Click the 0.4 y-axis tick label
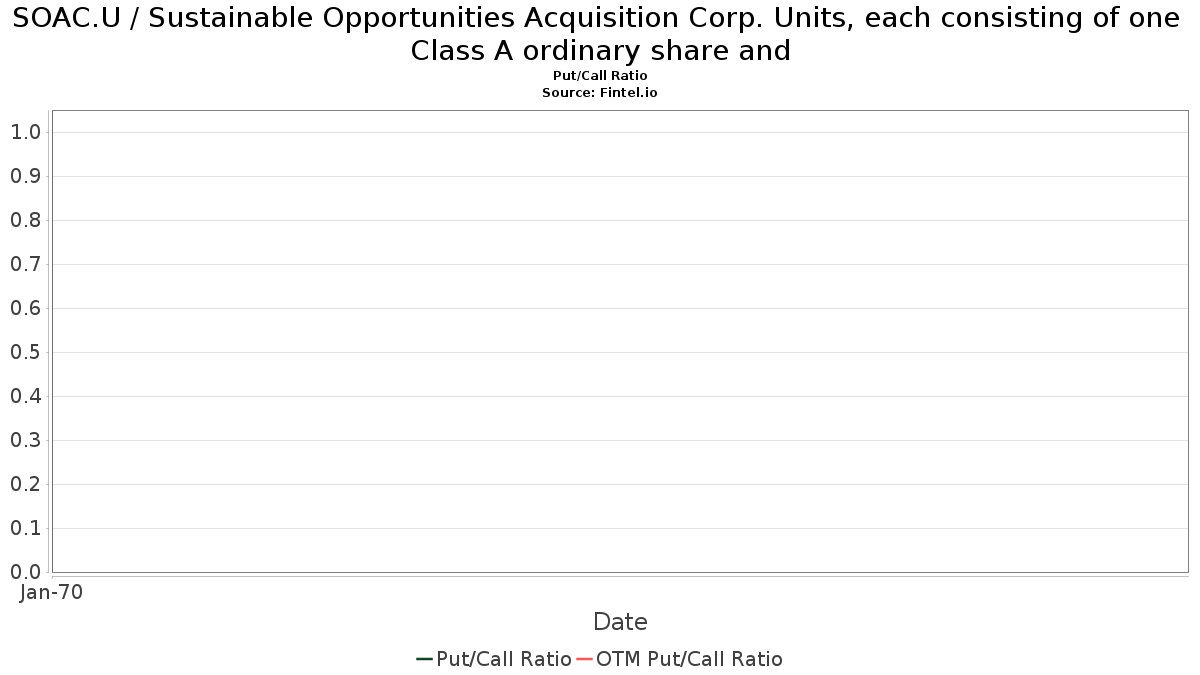 click(x=25, y=396)
